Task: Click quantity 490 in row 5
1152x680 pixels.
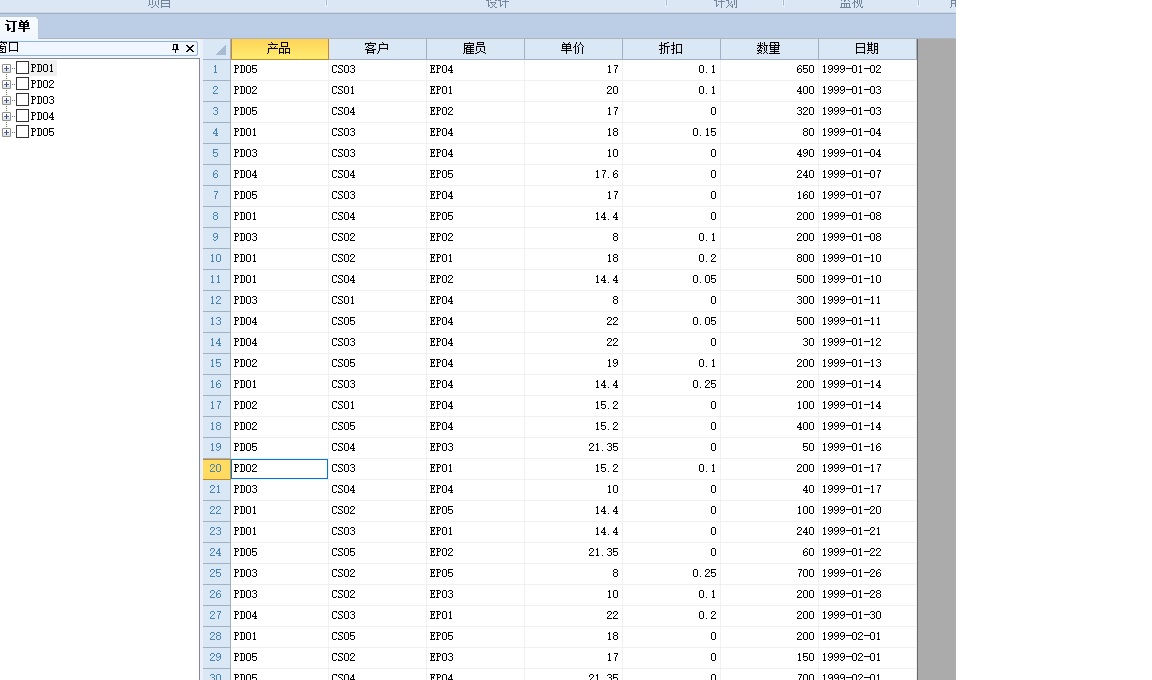Action: [769, 153]
